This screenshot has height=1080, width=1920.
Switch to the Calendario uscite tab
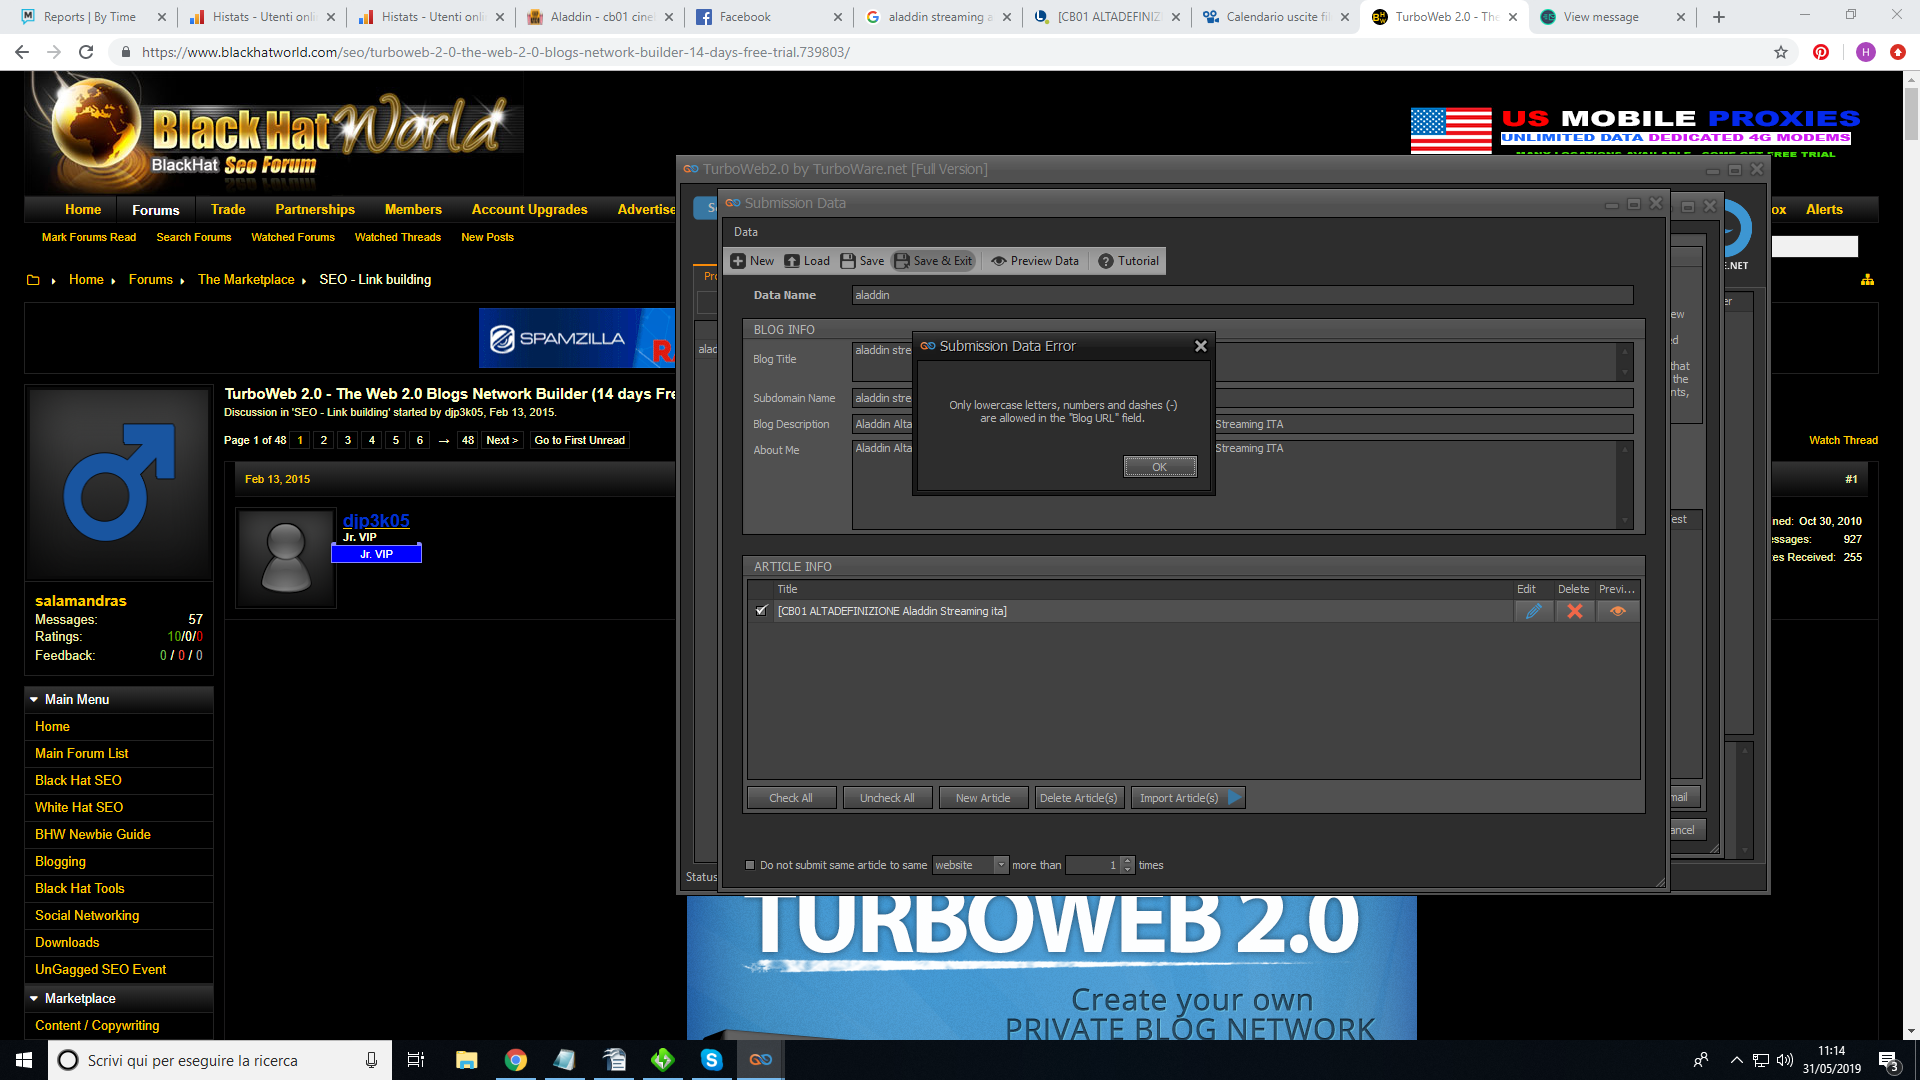pyautogui.click(x=1276, y=17)
